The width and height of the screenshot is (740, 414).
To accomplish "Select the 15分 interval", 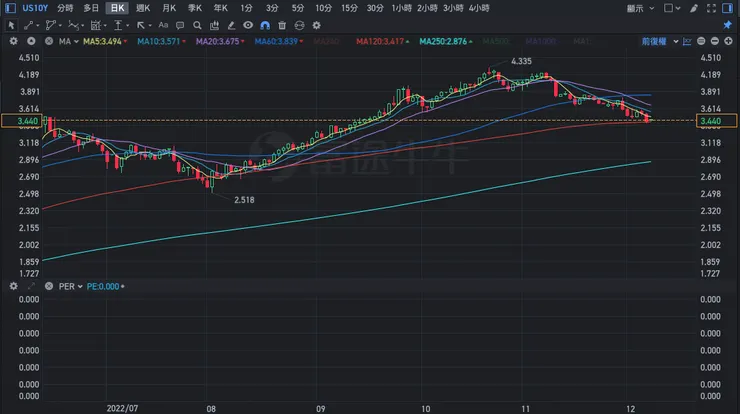I will point(349,8).
